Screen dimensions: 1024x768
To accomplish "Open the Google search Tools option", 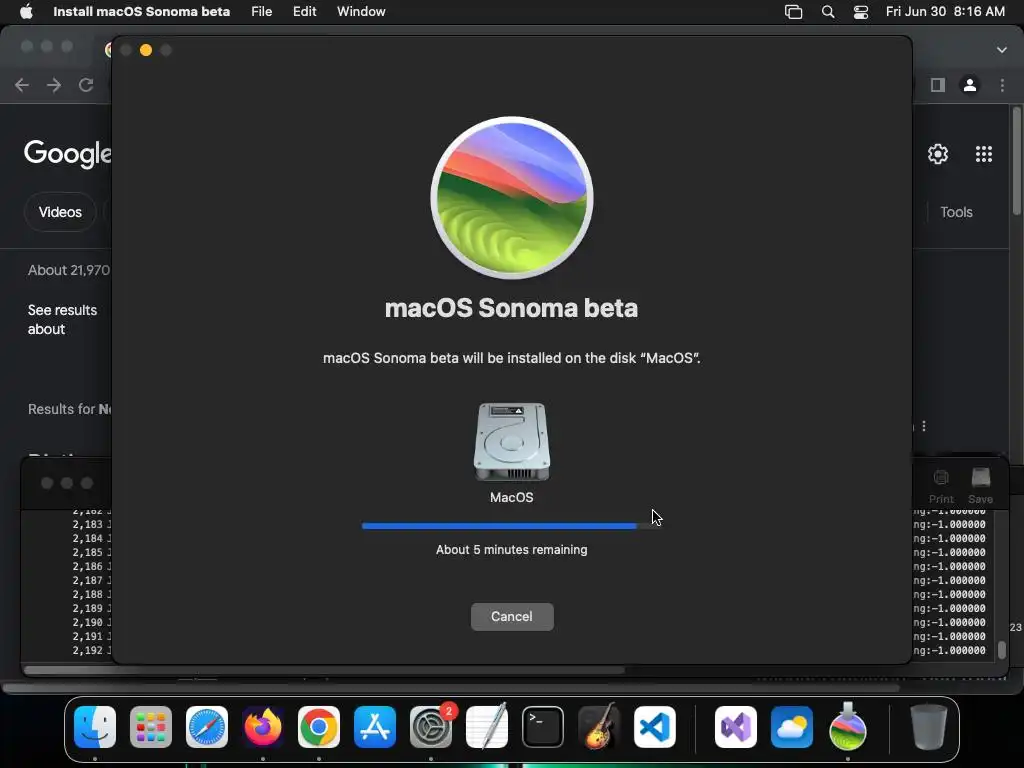I will (x=956, y=212).
